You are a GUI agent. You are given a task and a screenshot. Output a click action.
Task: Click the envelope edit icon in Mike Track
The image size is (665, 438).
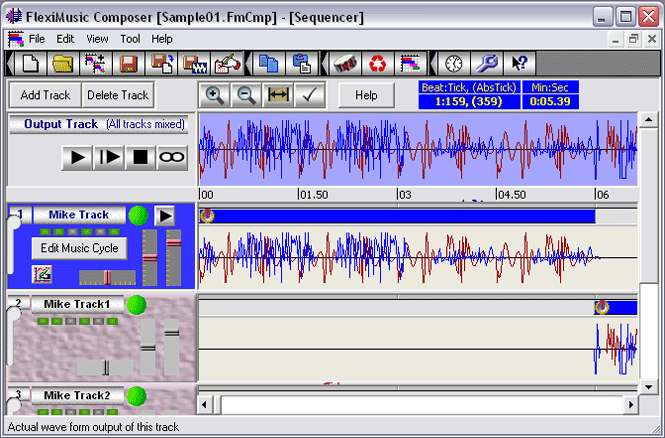tap(42, 274)
